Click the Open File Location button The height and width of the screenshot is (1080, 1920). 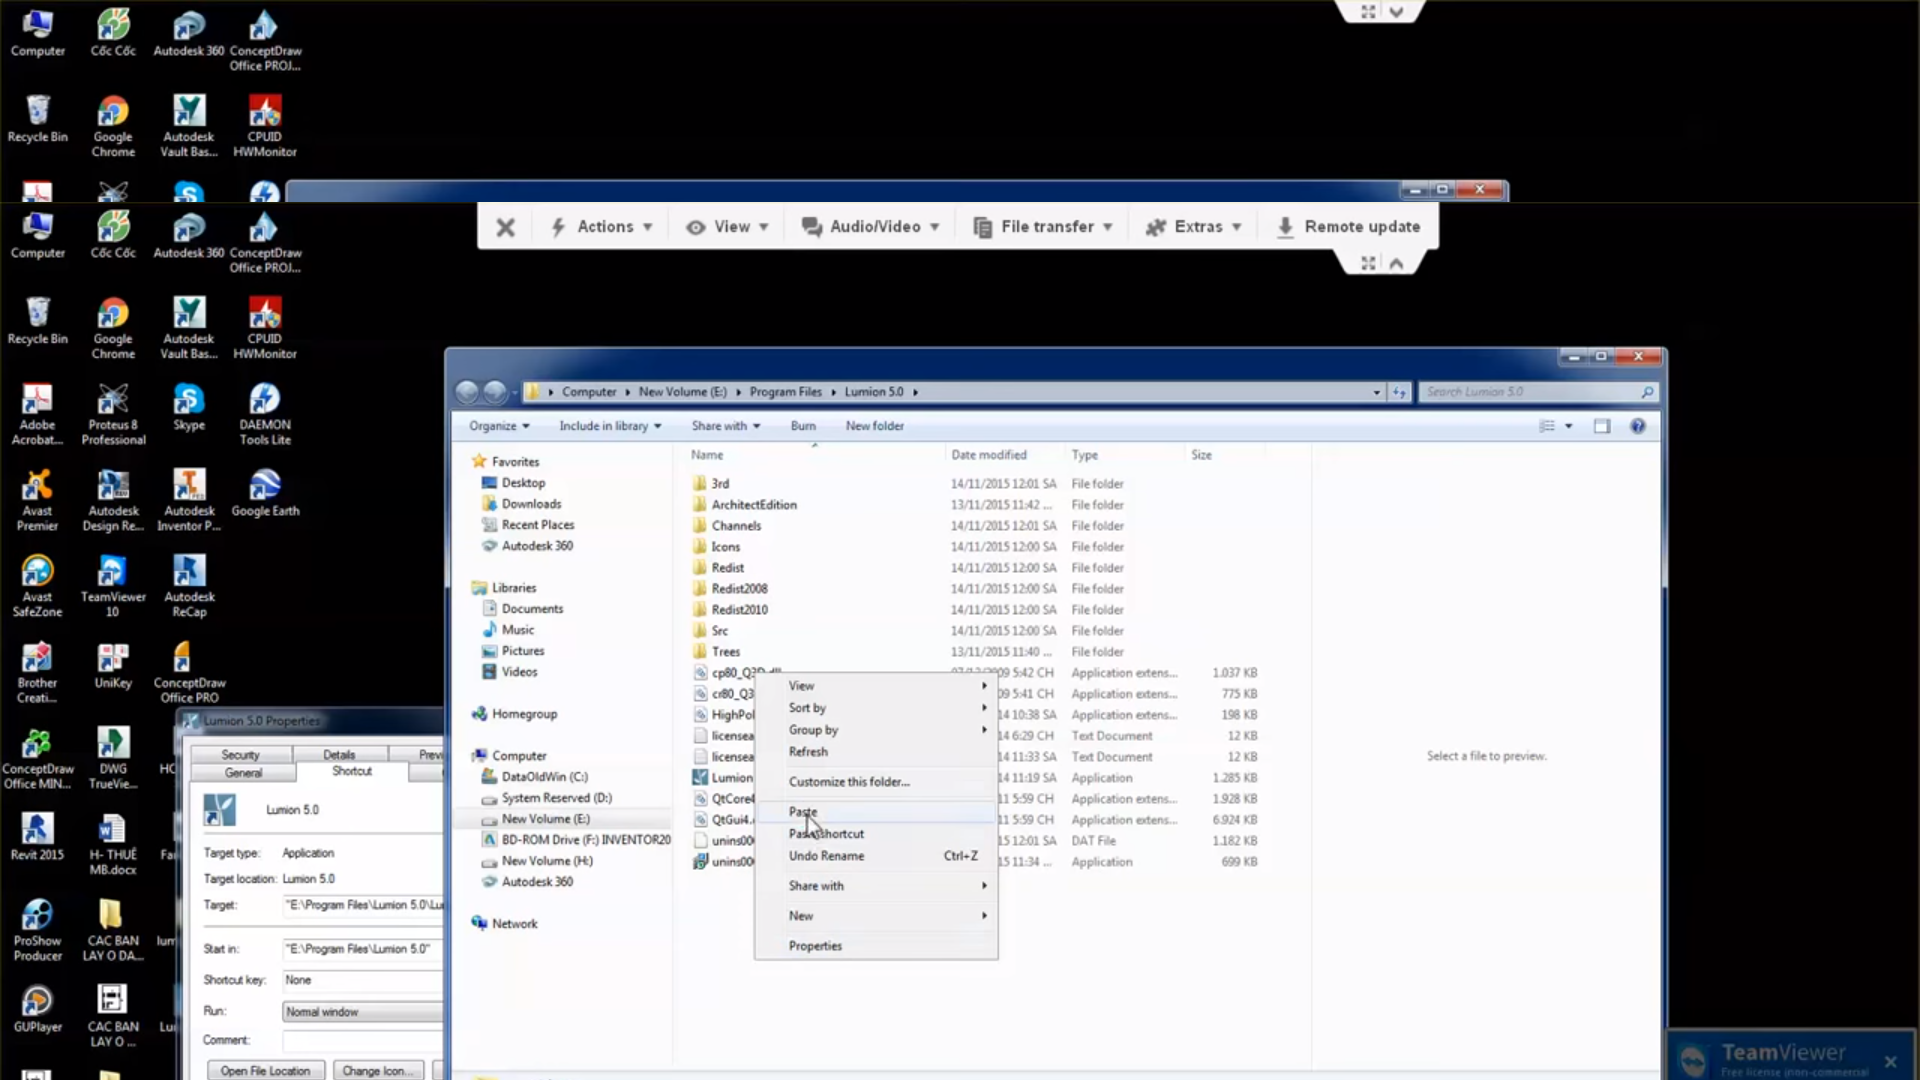(x=265, y=1071)
